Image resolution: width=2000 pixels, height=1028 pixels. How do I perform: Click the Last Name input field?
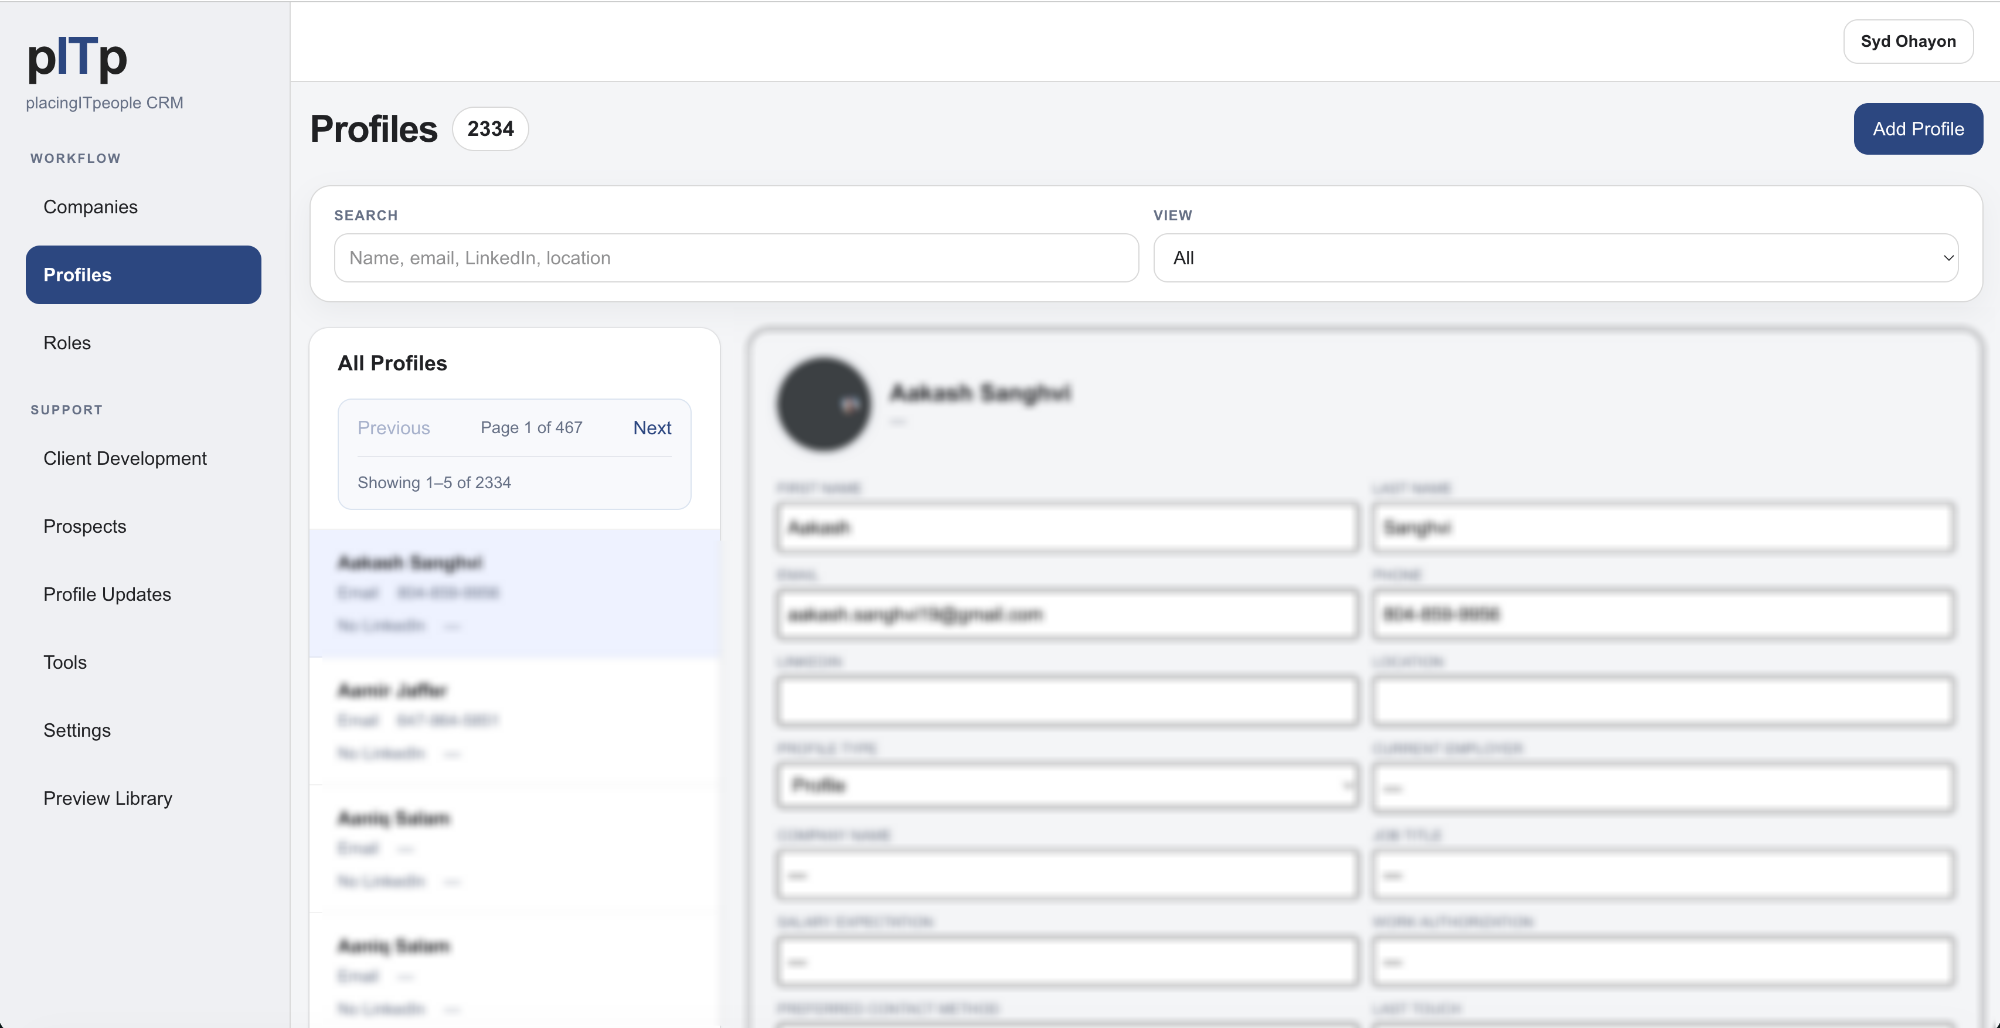pos(1663,528)
